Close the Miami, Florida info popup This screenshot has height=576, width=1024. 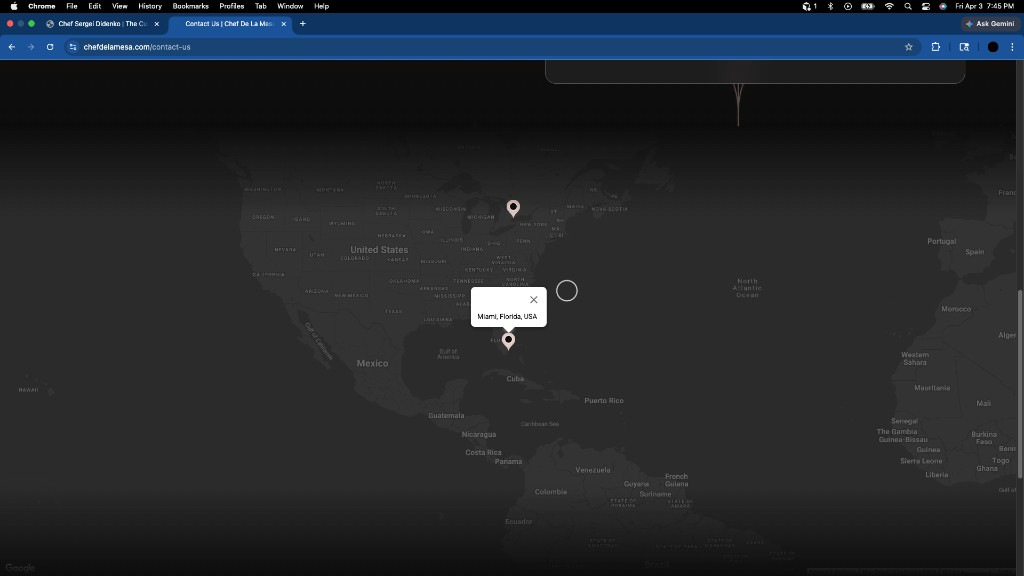533,300
